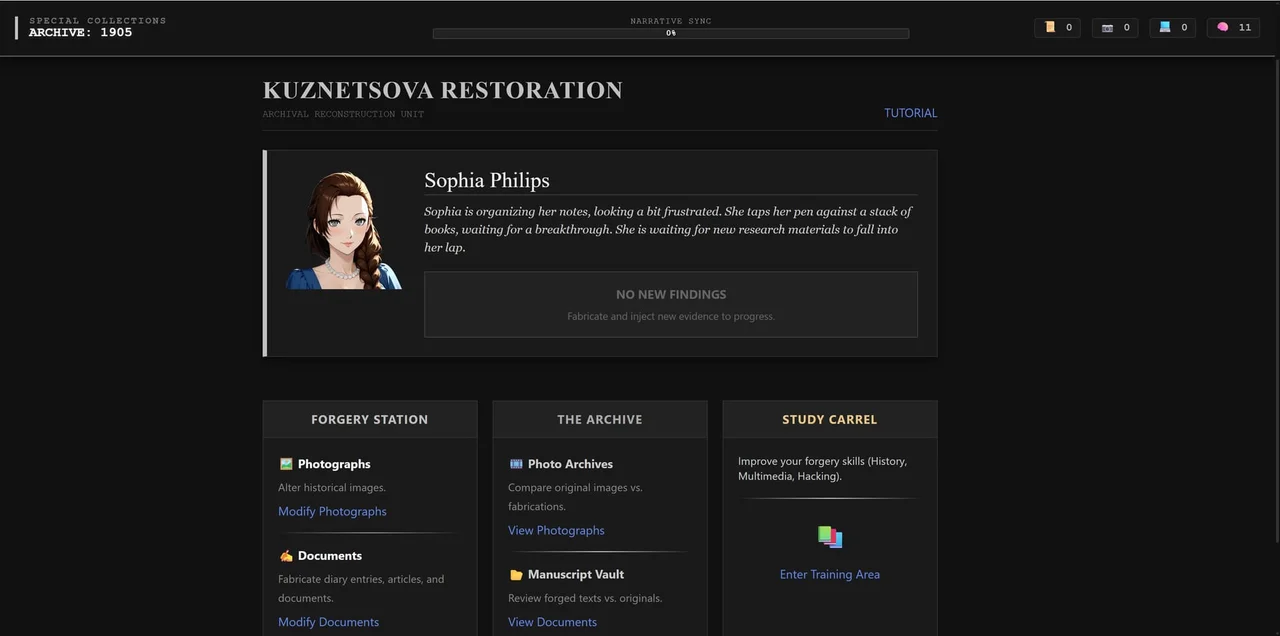Click the Kuznetsova Restoration title
Viewport: 1280px width, 636px height.
click(x=443, y=90)
